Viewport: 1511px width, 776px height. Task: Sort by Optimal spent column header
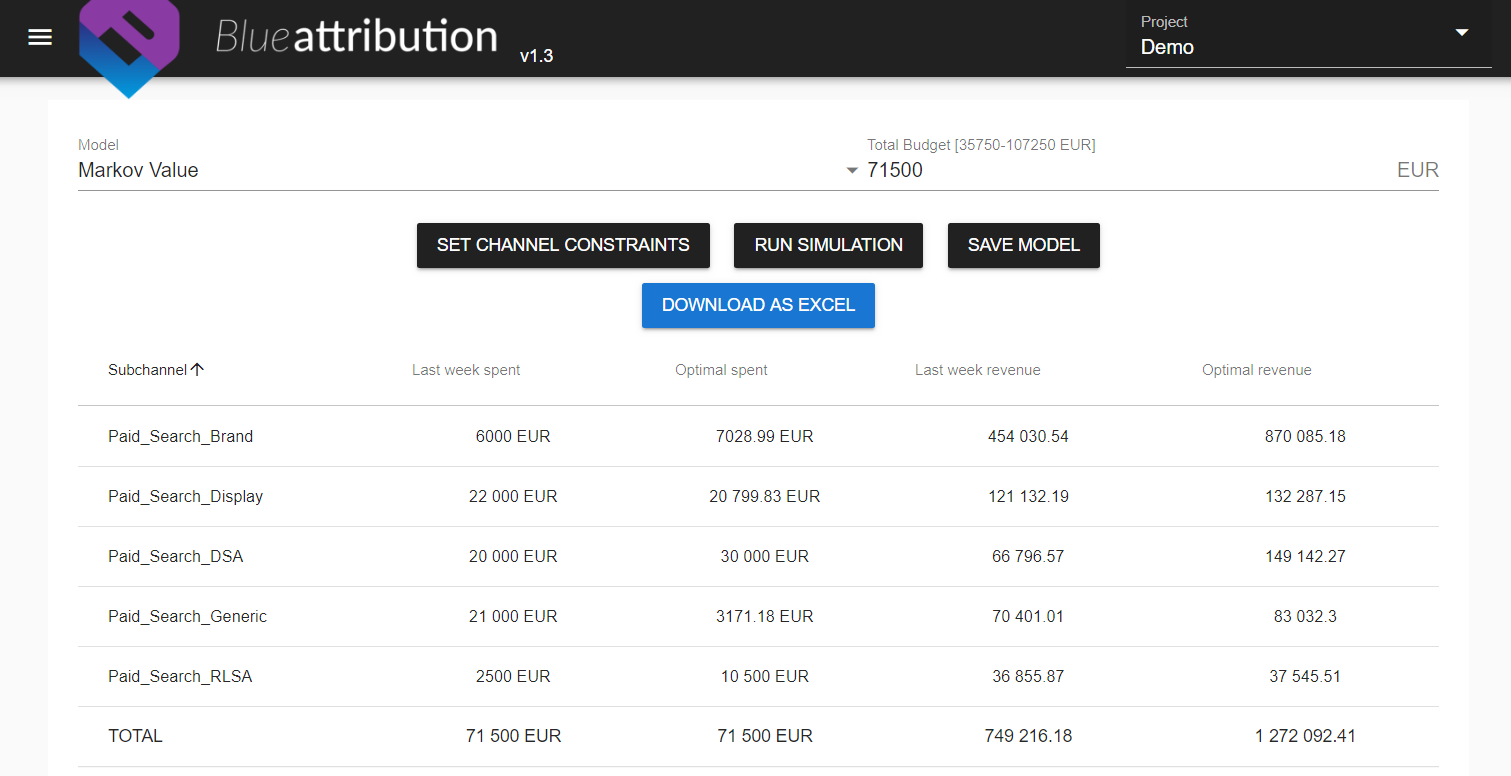click(x=721, y=370)
